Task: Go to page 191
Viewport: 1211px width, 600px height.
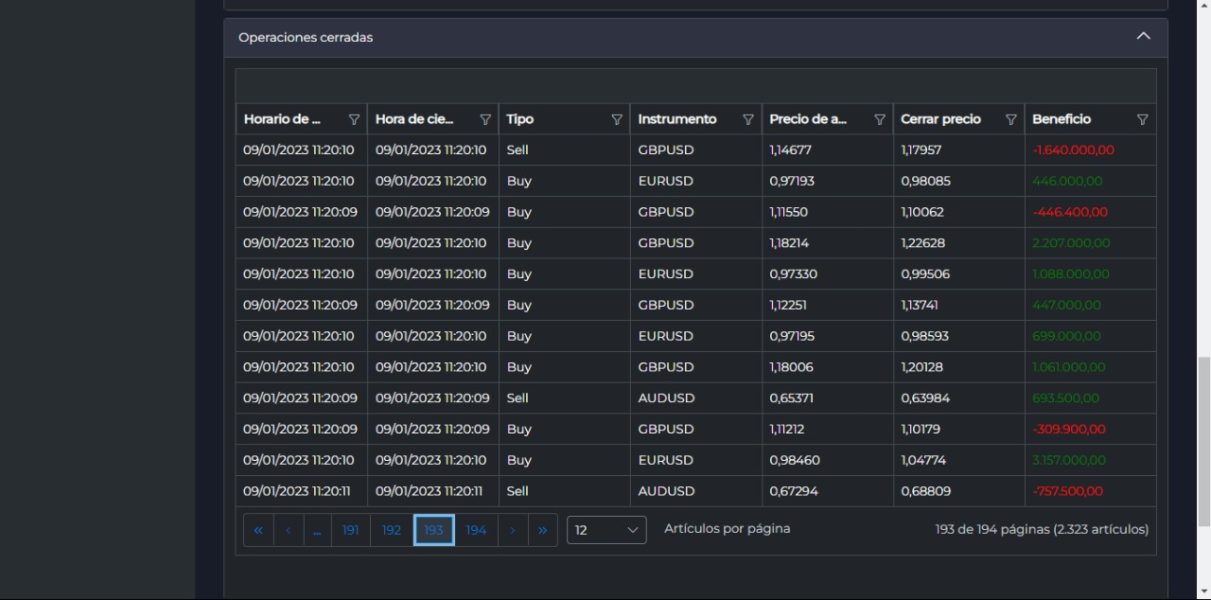Action: (x=350, y=530)
